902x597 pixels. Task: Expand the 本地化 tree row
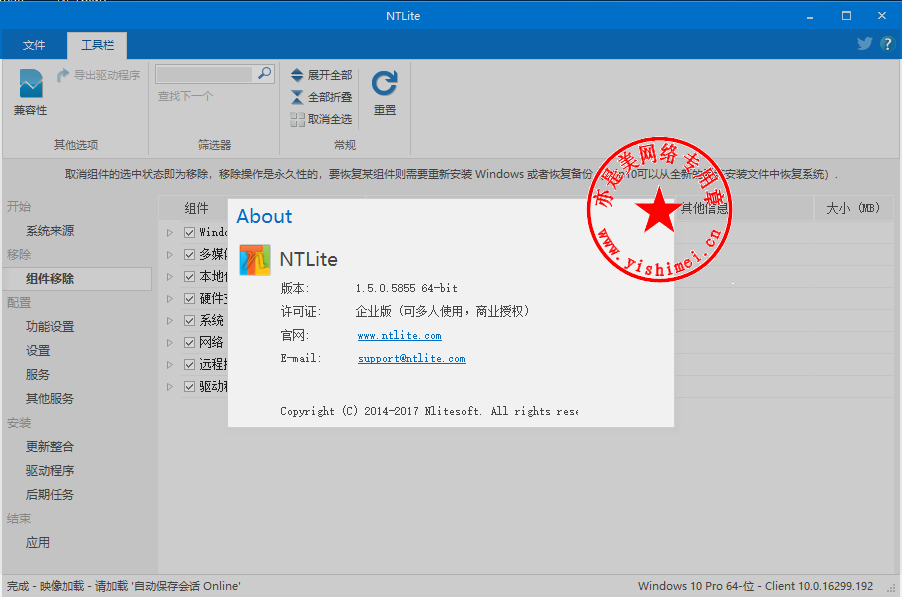point(170,277)
